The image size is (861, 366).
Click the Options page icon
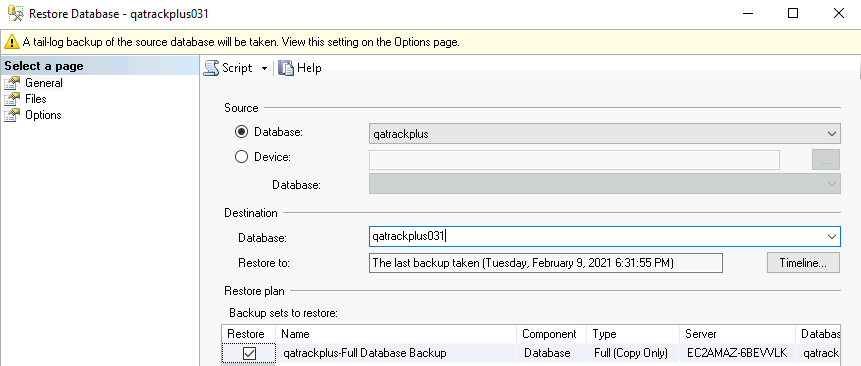pos(12,115)
